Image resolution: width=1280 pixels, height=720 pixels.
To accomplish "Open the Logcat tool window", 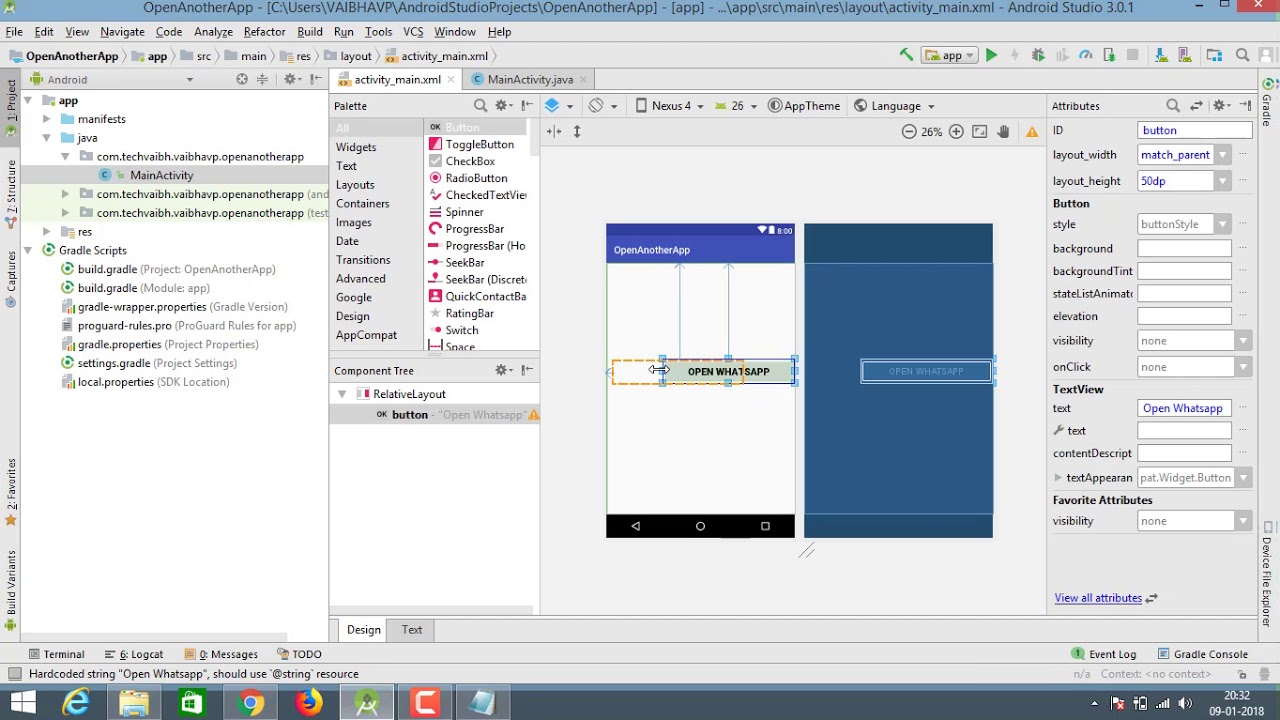I will click(133, 654).
